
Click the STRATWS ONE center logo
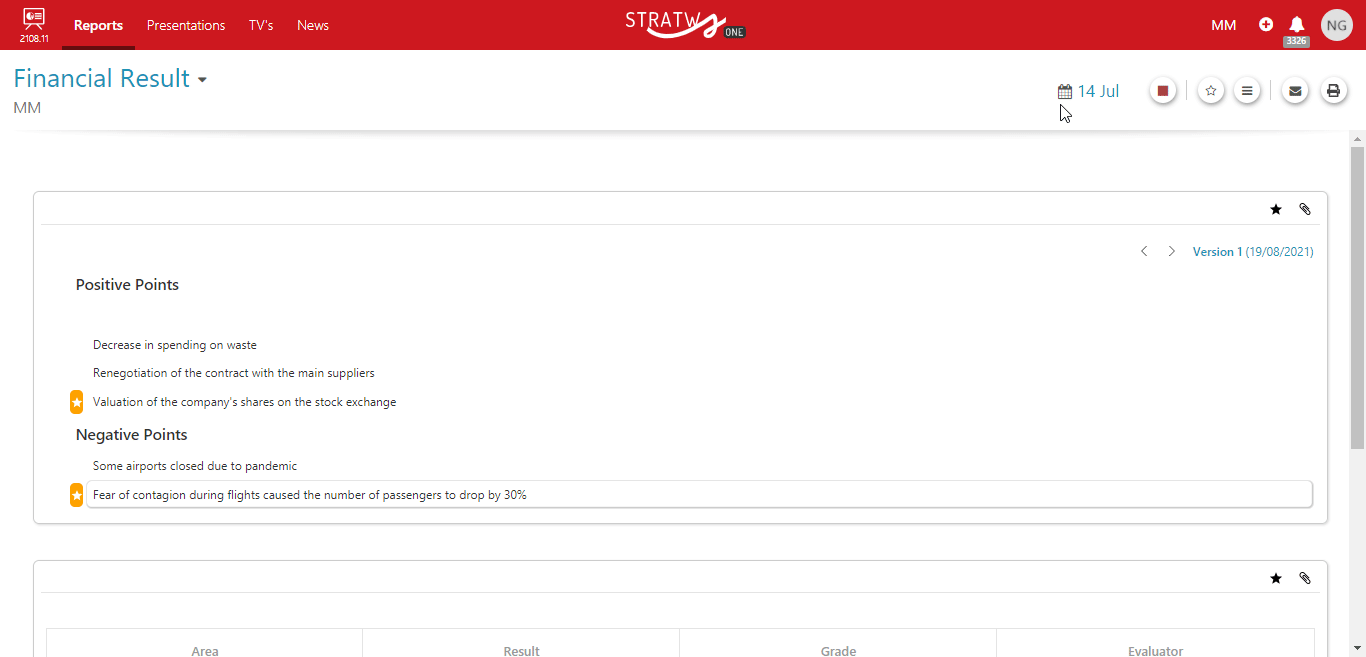tap(685, 24)
